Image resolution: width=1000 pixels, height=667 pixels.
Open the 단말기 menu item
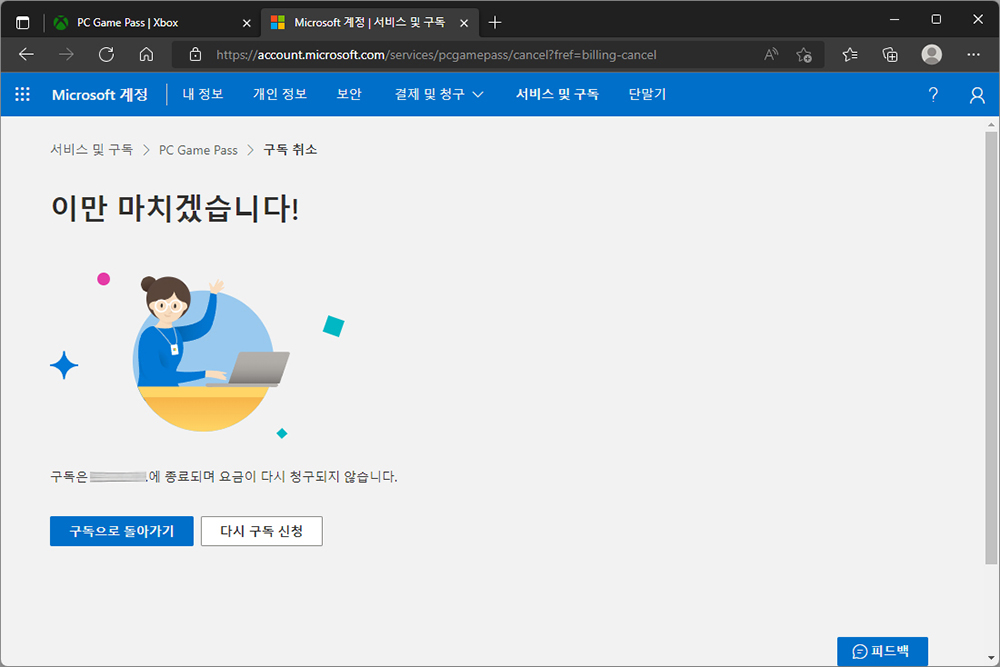[647, 94]
